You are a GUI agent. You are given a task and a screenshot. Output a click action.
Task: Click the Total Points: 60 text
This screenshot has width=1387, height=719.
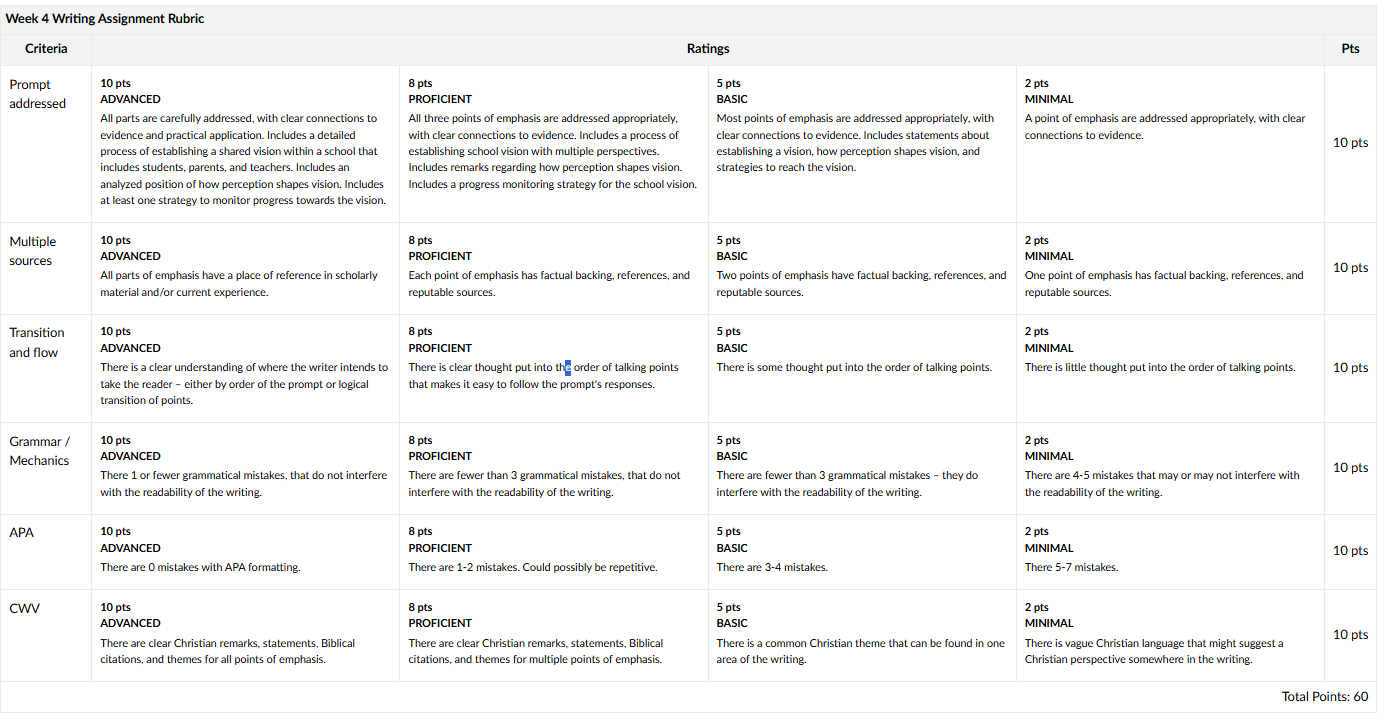tap(1325, 696)
